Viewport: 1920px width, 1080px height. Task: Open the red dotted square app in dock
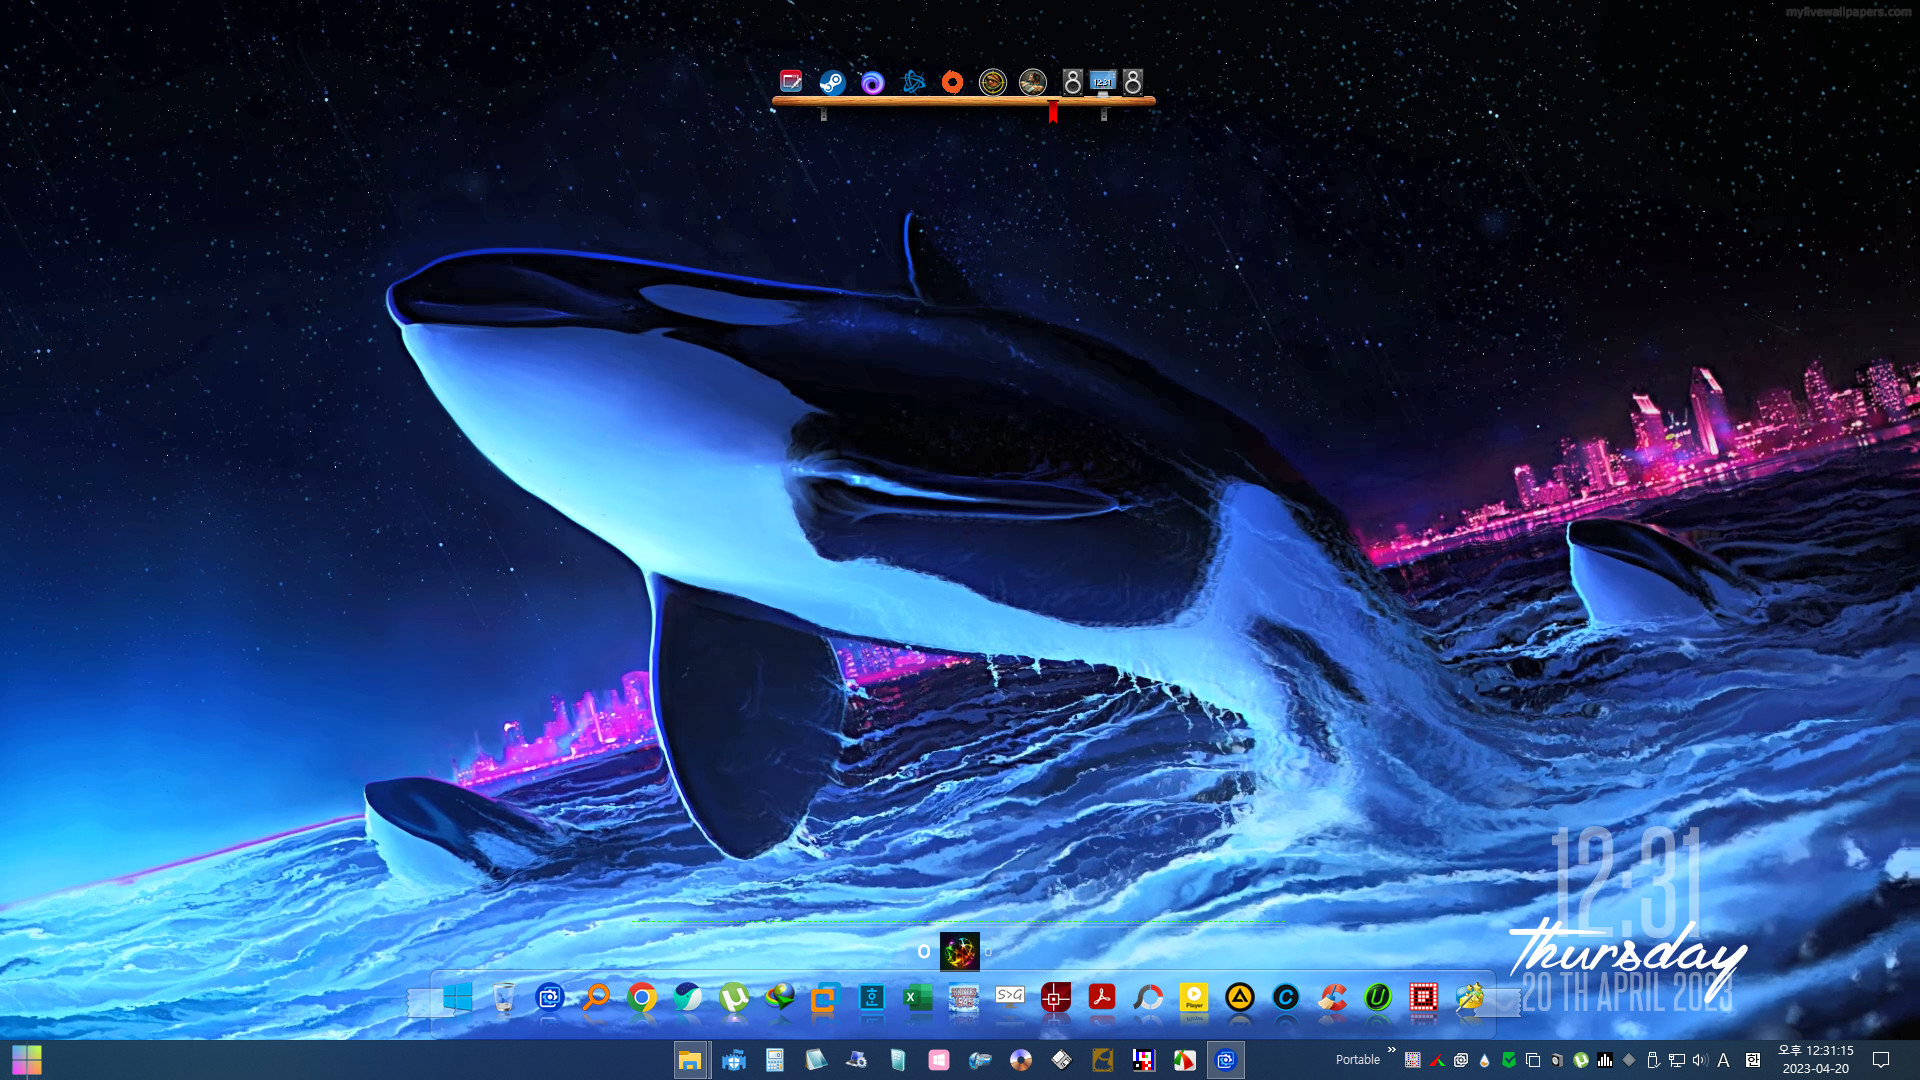[x=1424, y=997]
